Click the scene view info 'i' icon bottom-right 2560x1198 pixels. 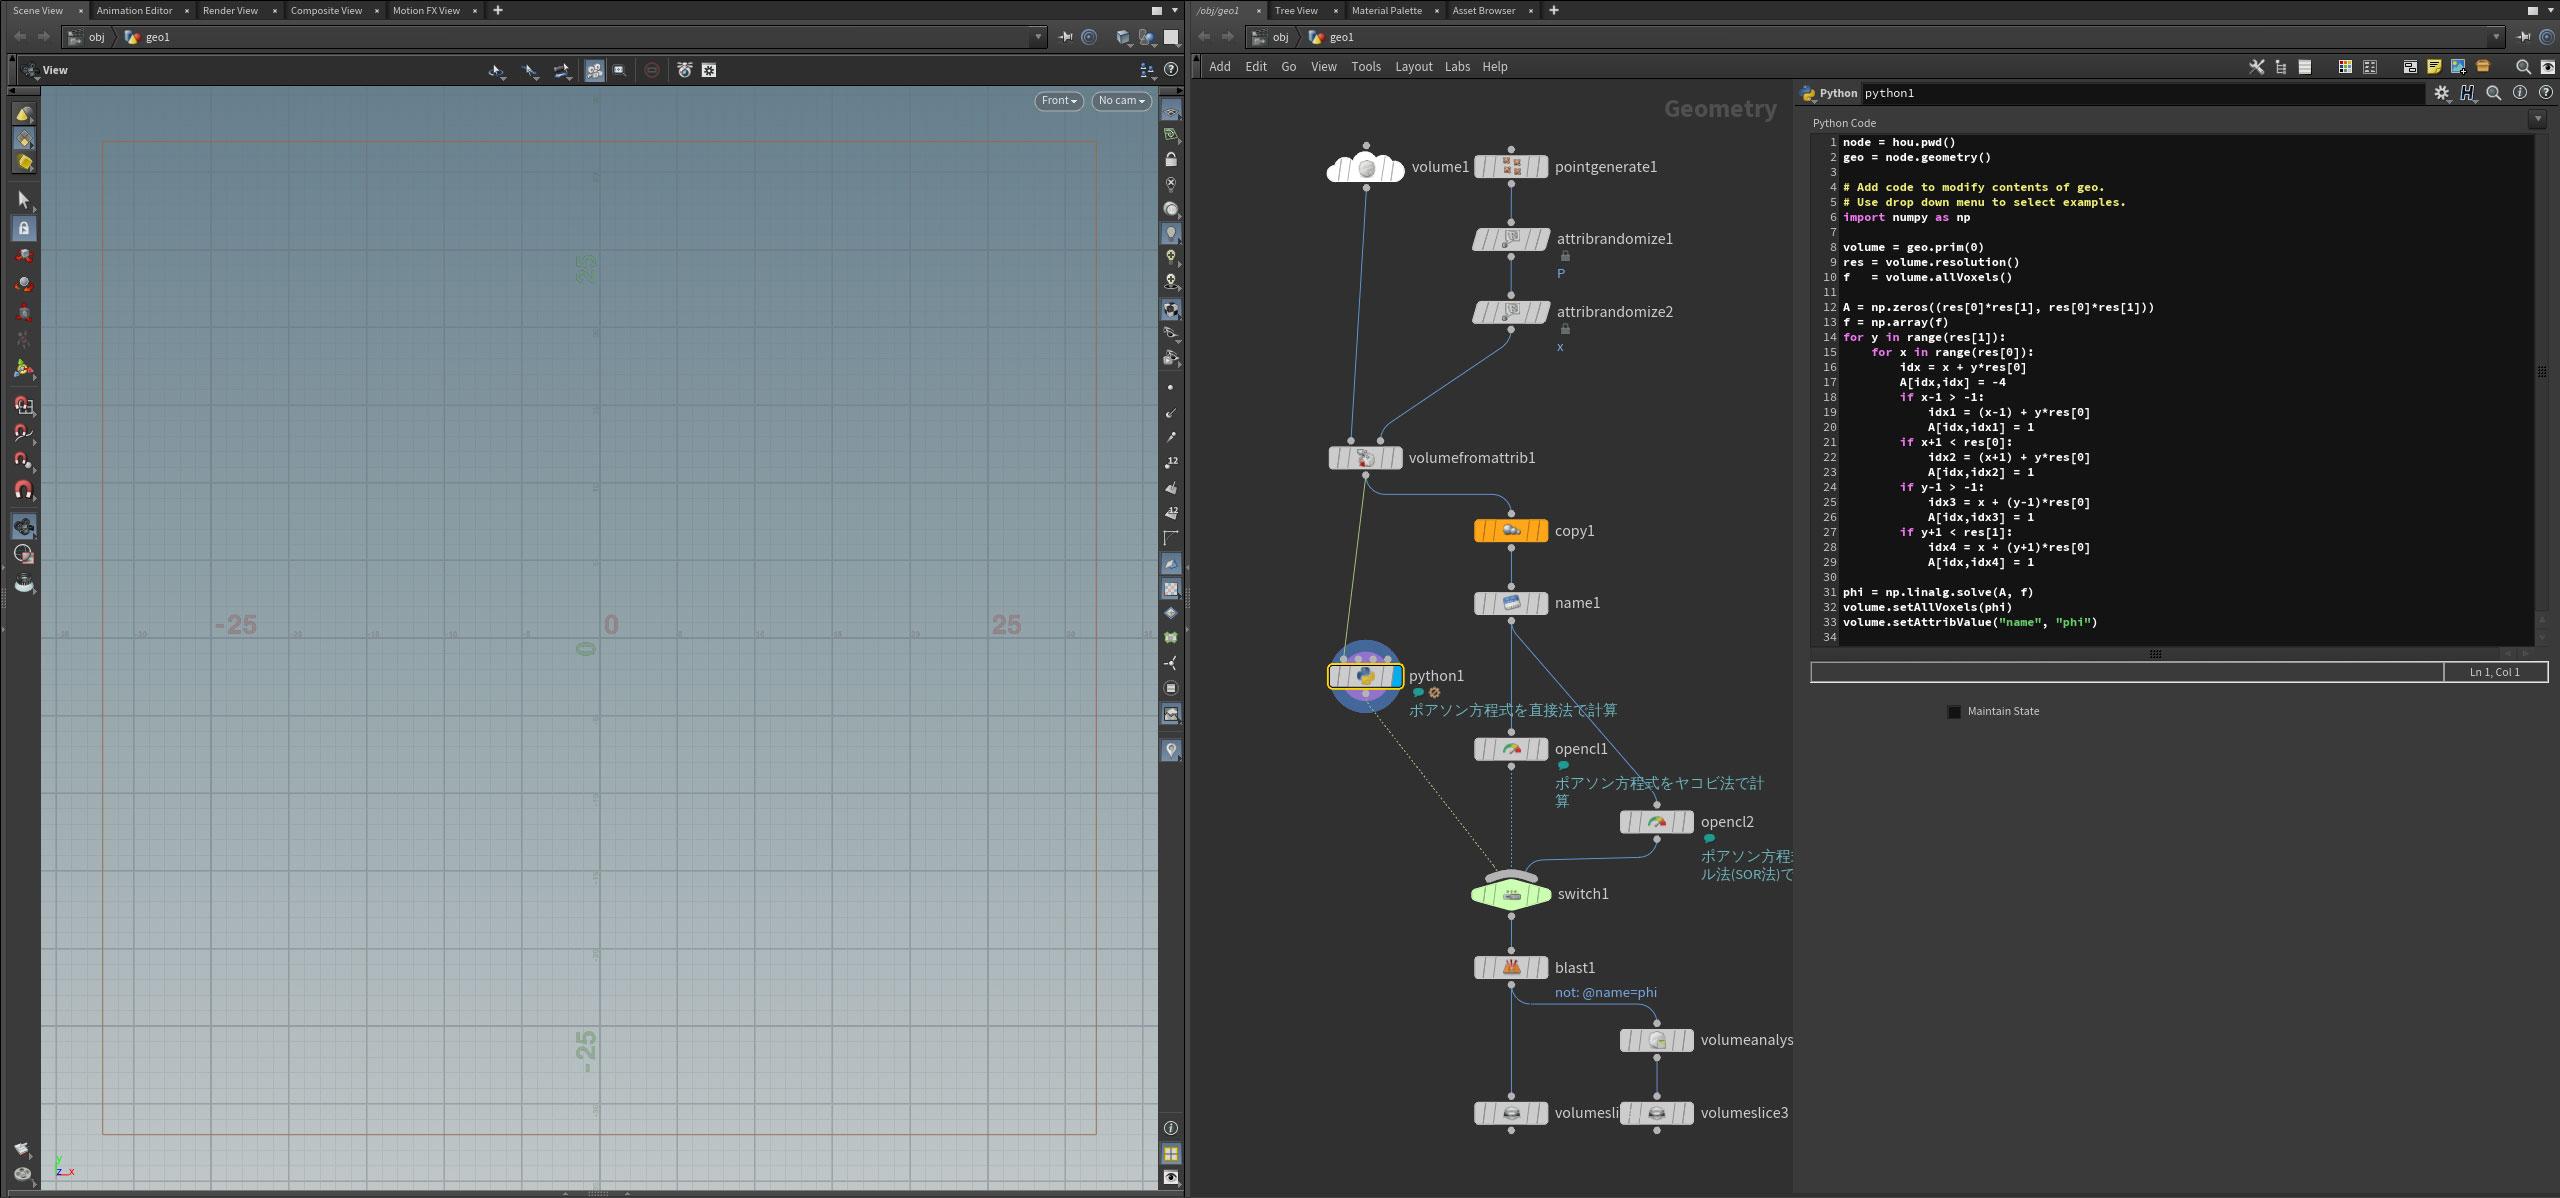pyautogui.click(x=1171, y=1128)
